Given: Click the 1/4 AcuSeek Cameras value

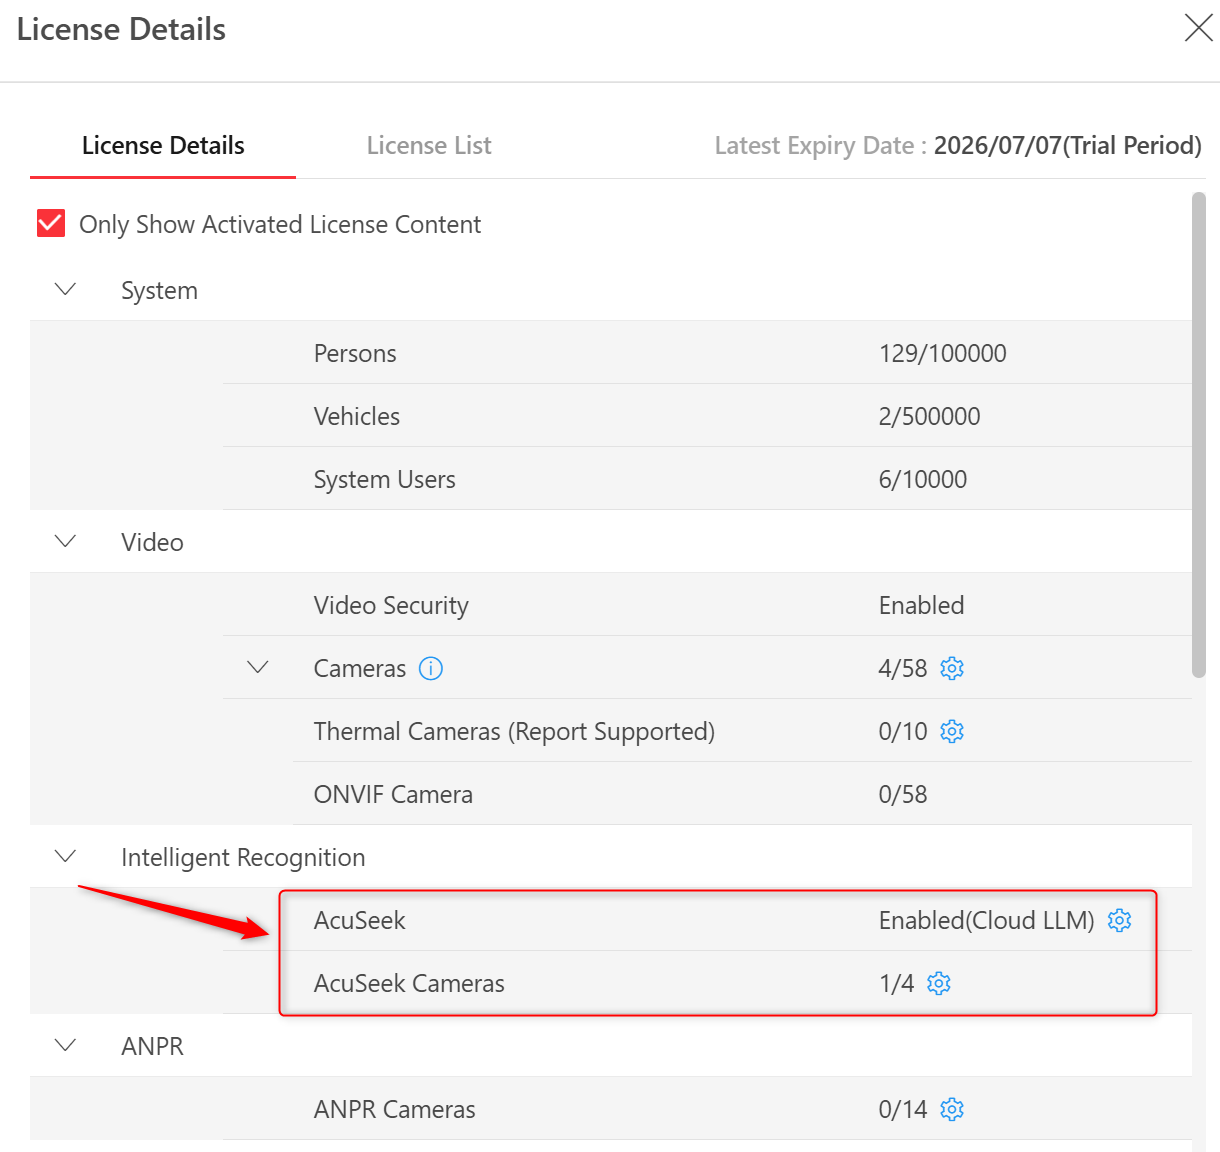Looking at the screenshot, I should click(x=897, y=983).
